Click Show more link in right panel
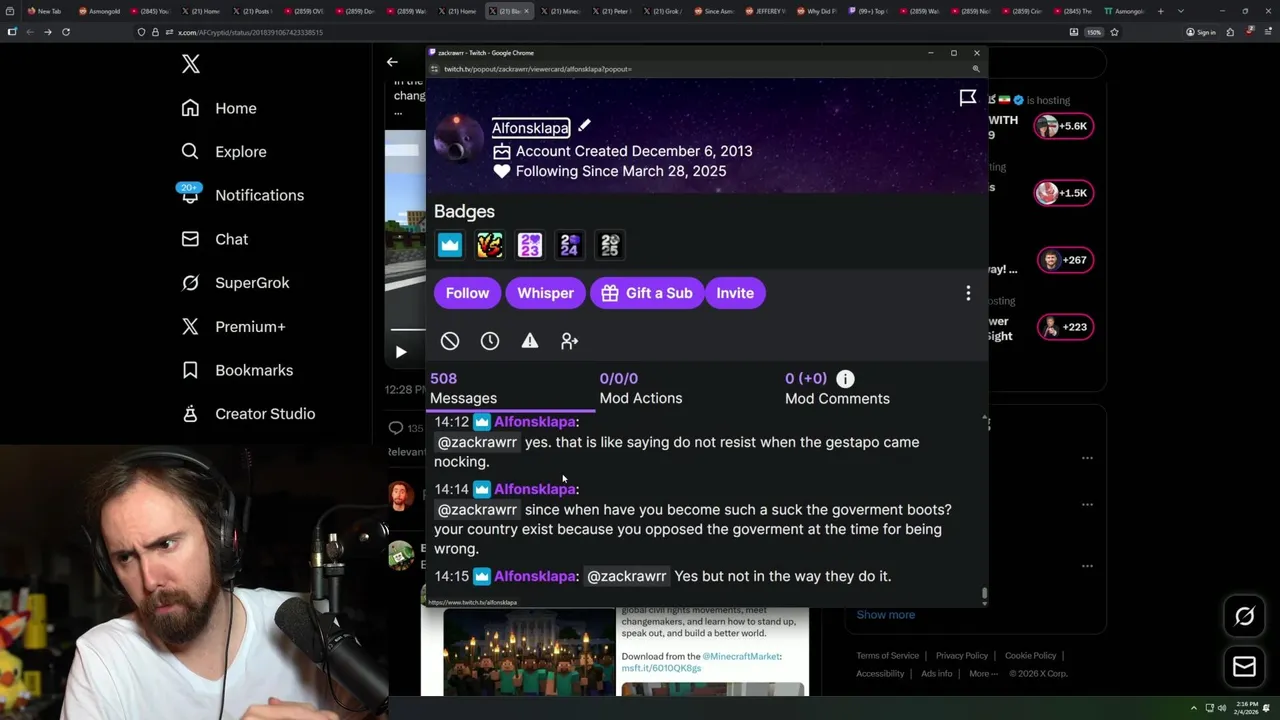Image resolution: width=1280 pixels, height=720 pixels. (x=885, y=615)
